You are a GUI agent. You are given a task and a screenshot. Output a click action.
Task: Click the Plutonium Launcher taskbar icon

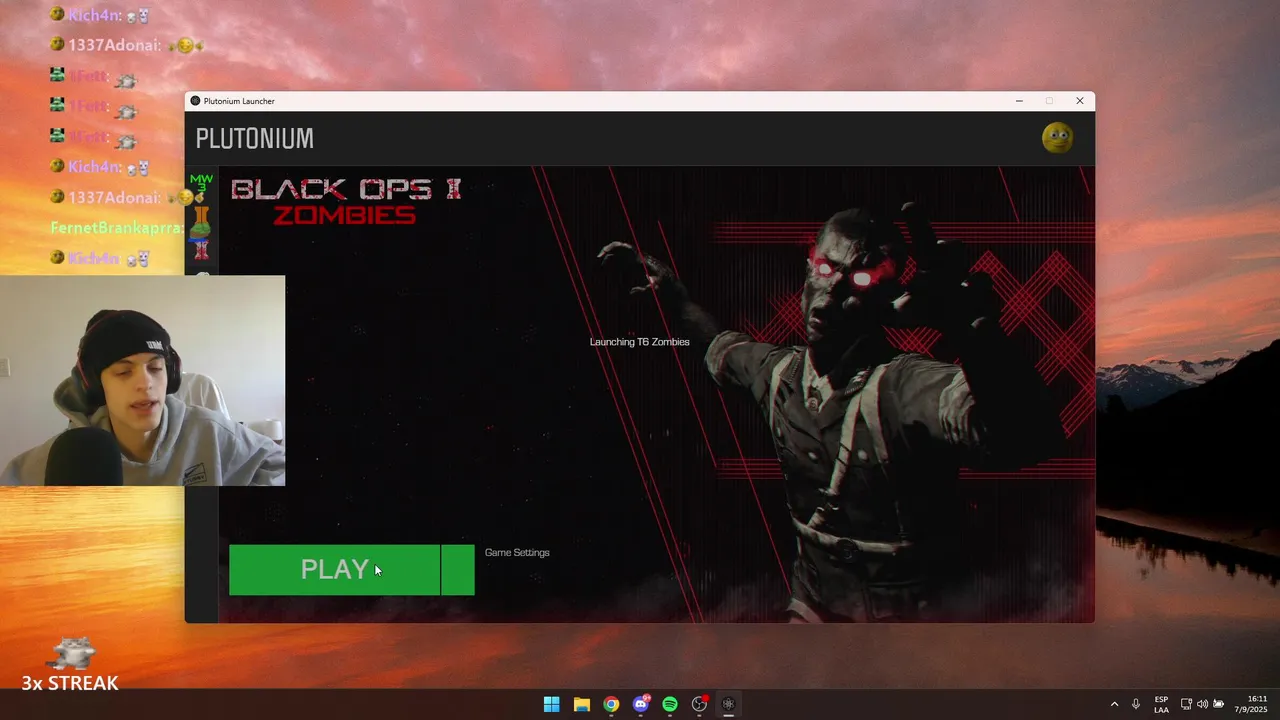point(729,704)
